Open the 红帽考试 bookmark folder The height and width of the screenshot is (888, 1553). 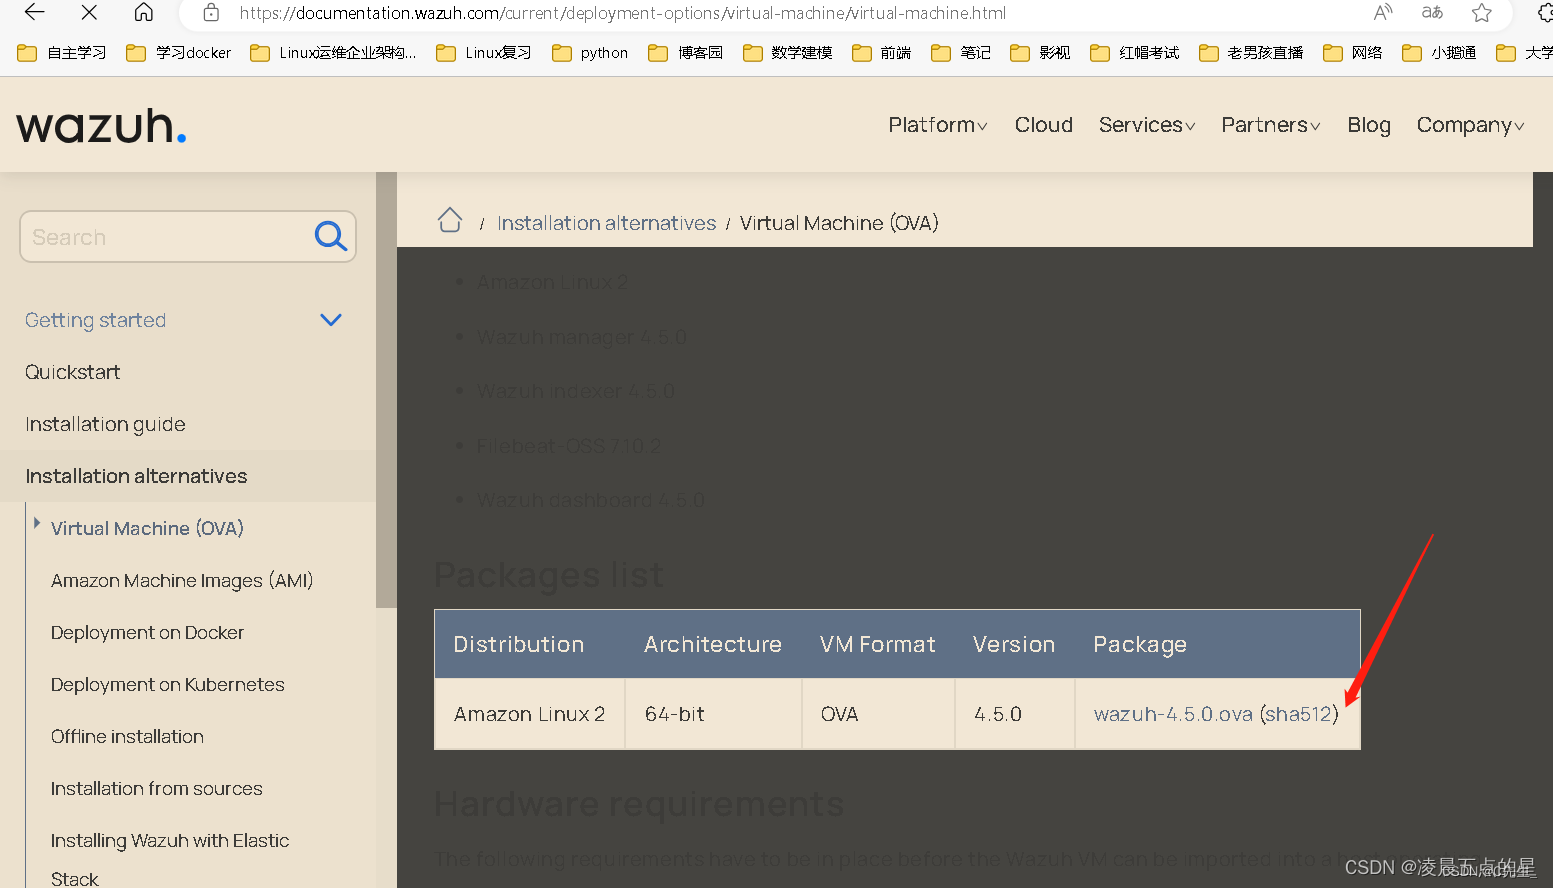pos(1135,53)
